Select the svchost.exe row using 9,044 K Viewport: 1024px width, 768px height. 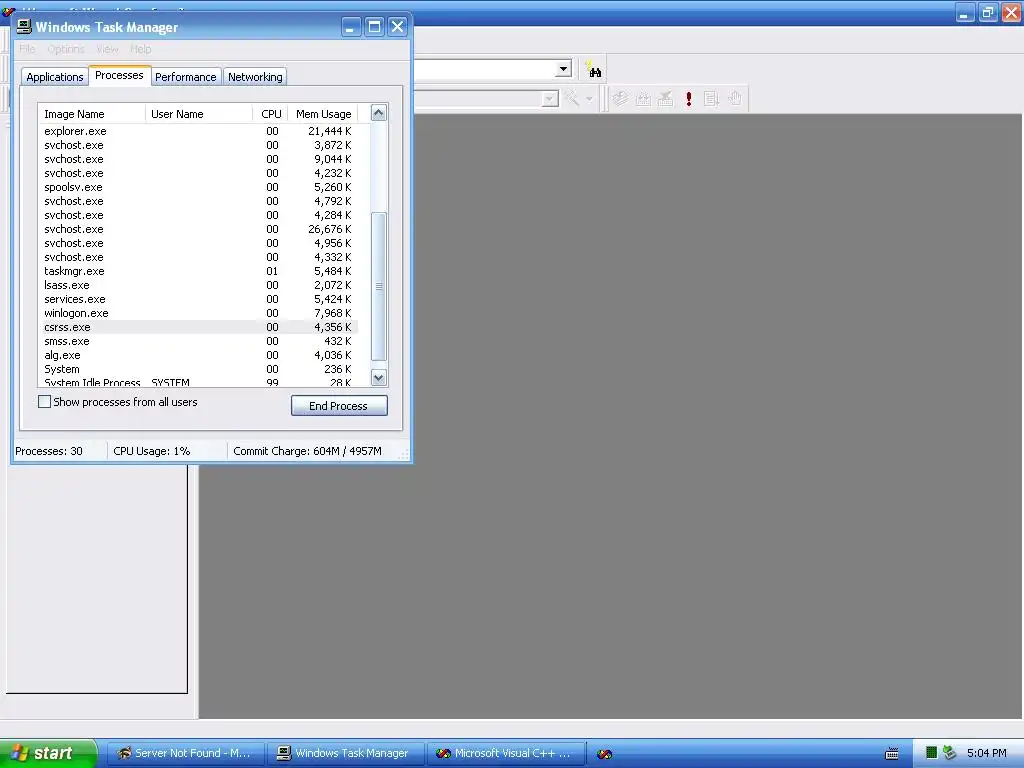198,159
